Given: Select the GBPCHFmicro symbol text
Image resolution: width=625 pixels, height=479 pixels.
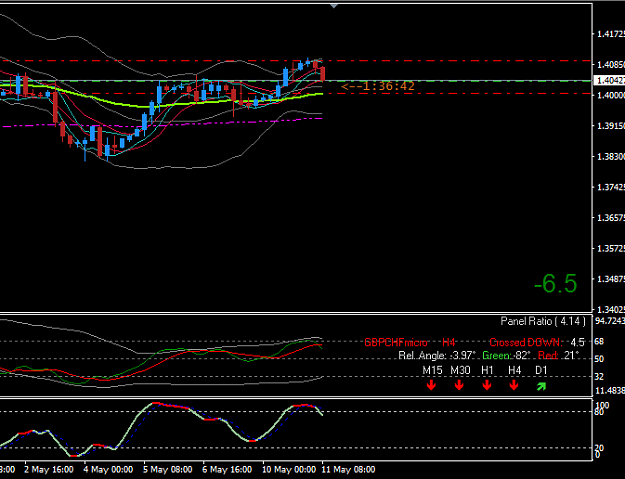Looking at the screenshot, I should (395, 342).
